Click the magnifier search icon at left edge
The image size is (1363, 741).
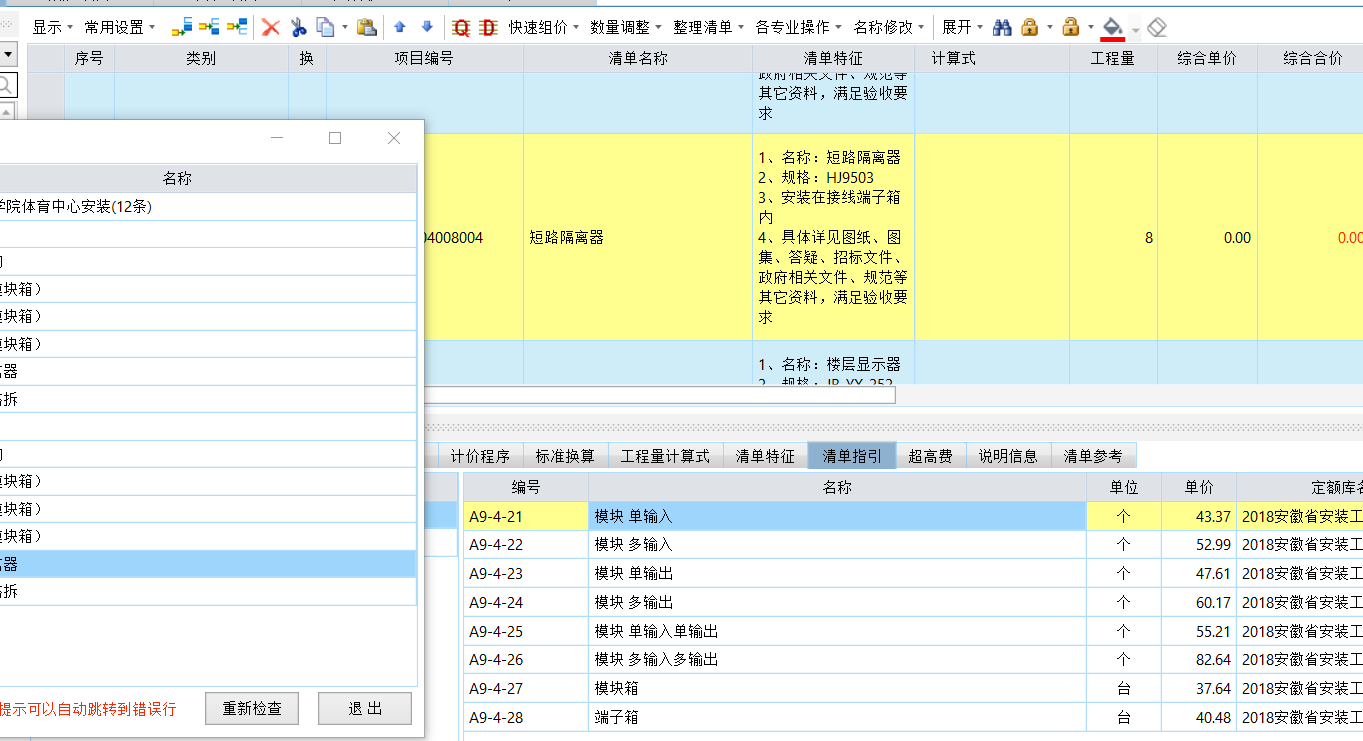tap(6, 84)
